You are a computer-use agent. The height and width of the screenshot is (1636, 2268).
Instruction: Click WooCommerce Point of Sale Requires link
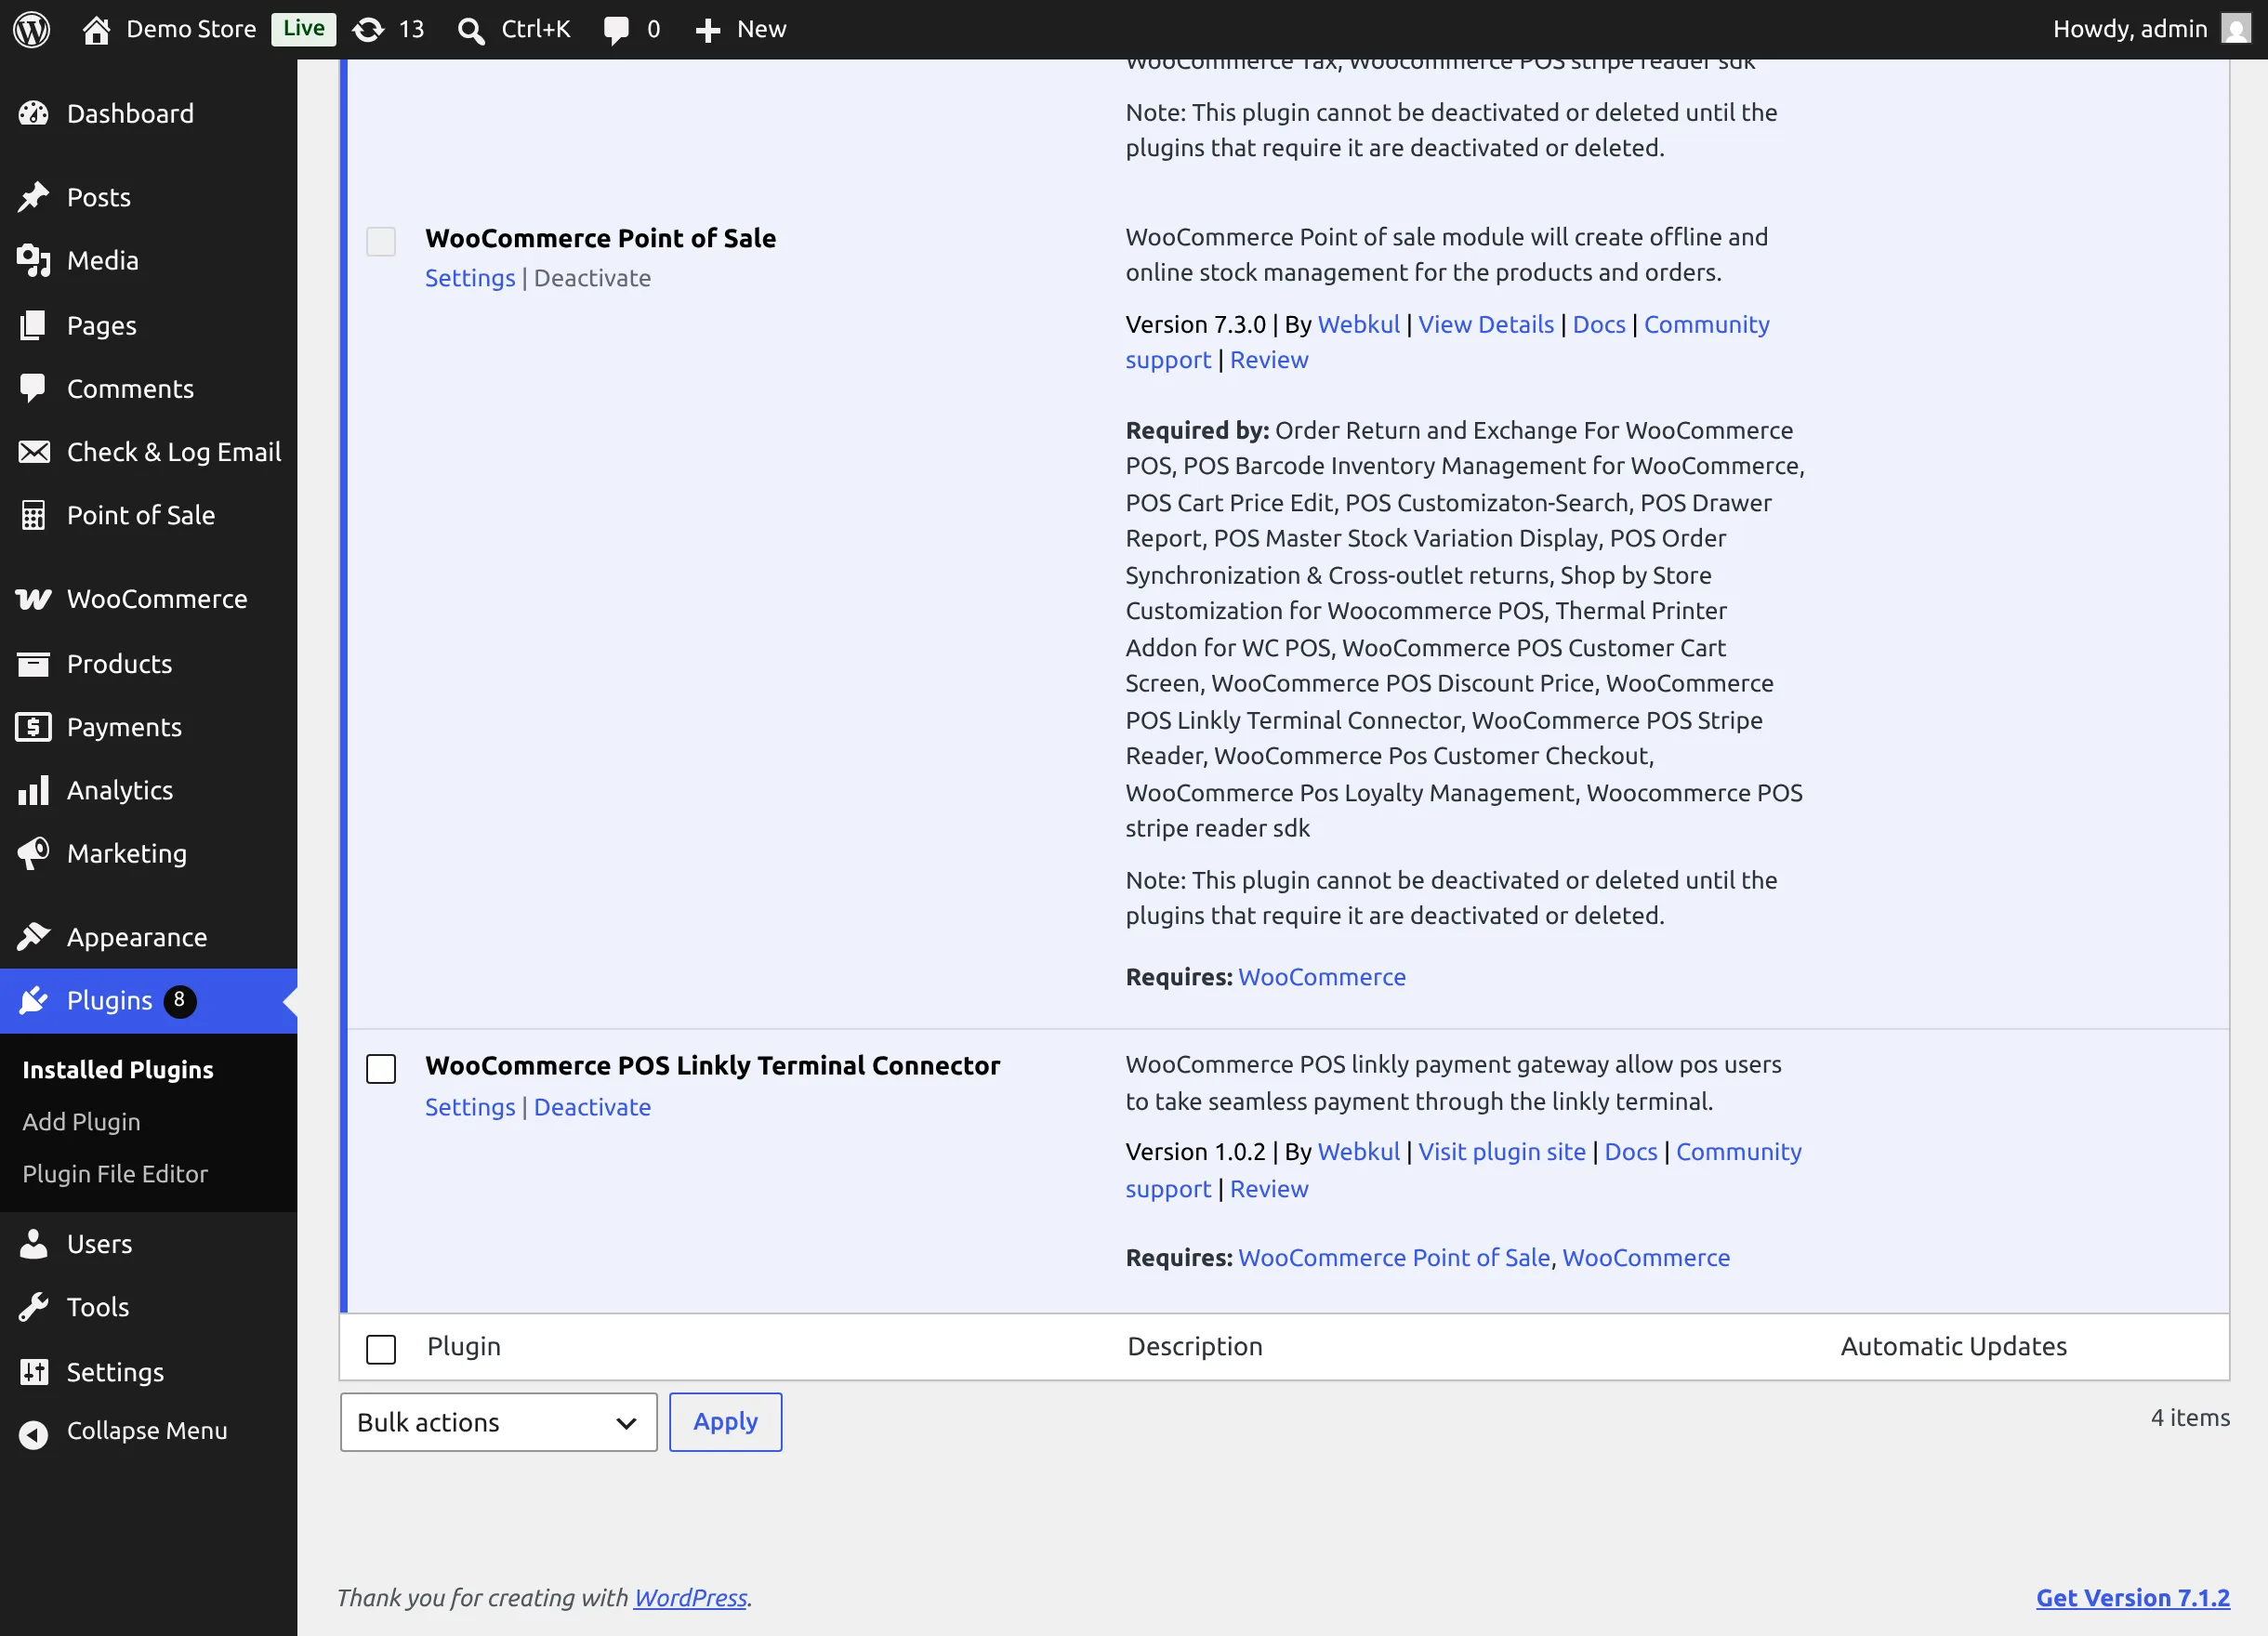tap(1322, 976)
